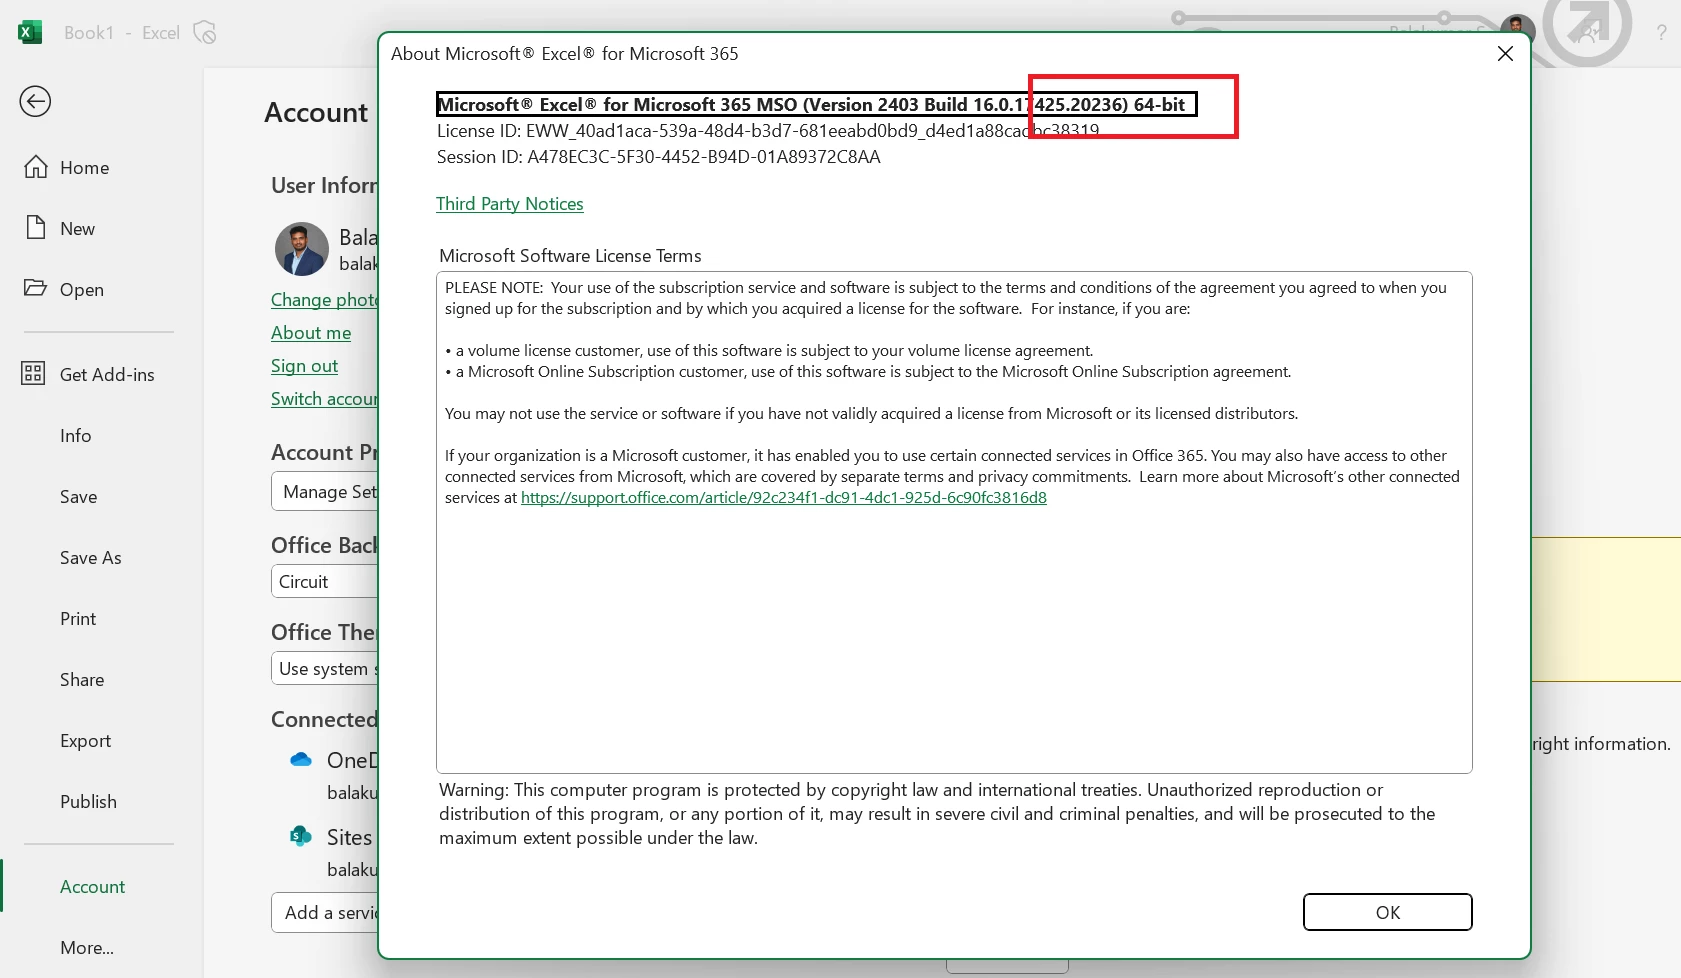Click the Session ID text line
The width and height of the screenshot is (1681, 978).
click(659, 157)
